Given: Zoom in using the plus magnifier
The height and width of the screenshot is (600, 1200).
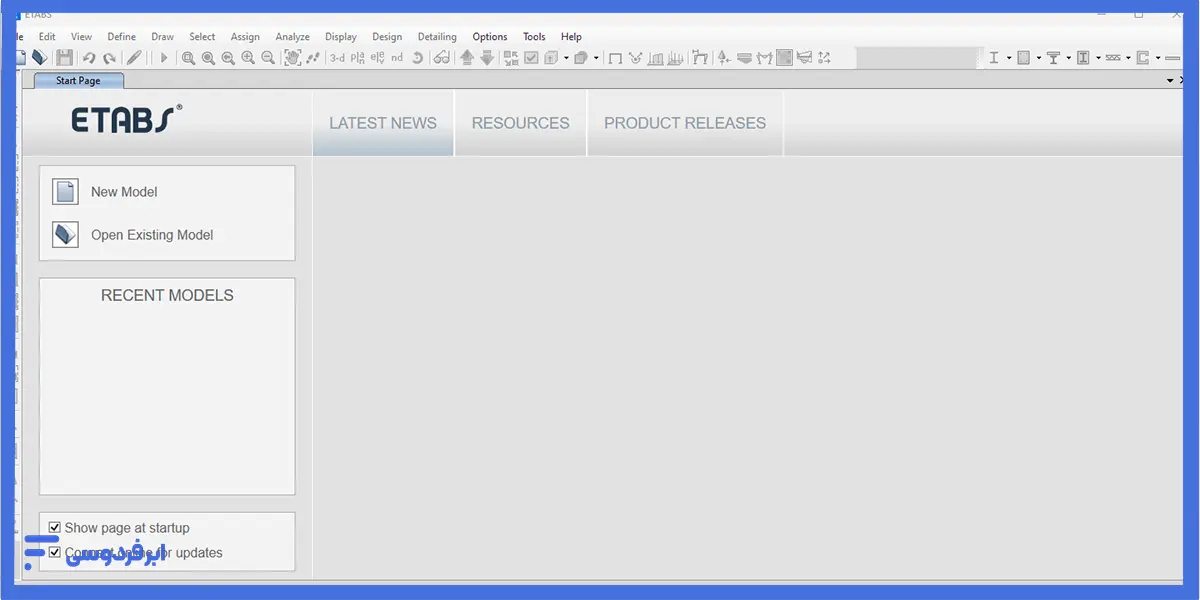Looking at the screenshot, I should [248, 58].
